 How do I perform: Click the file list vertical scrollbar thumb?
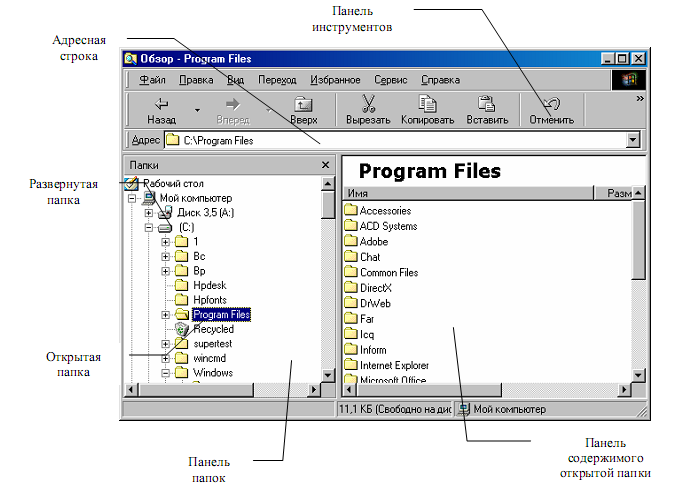pyautogui.click(x=638, y=240)
